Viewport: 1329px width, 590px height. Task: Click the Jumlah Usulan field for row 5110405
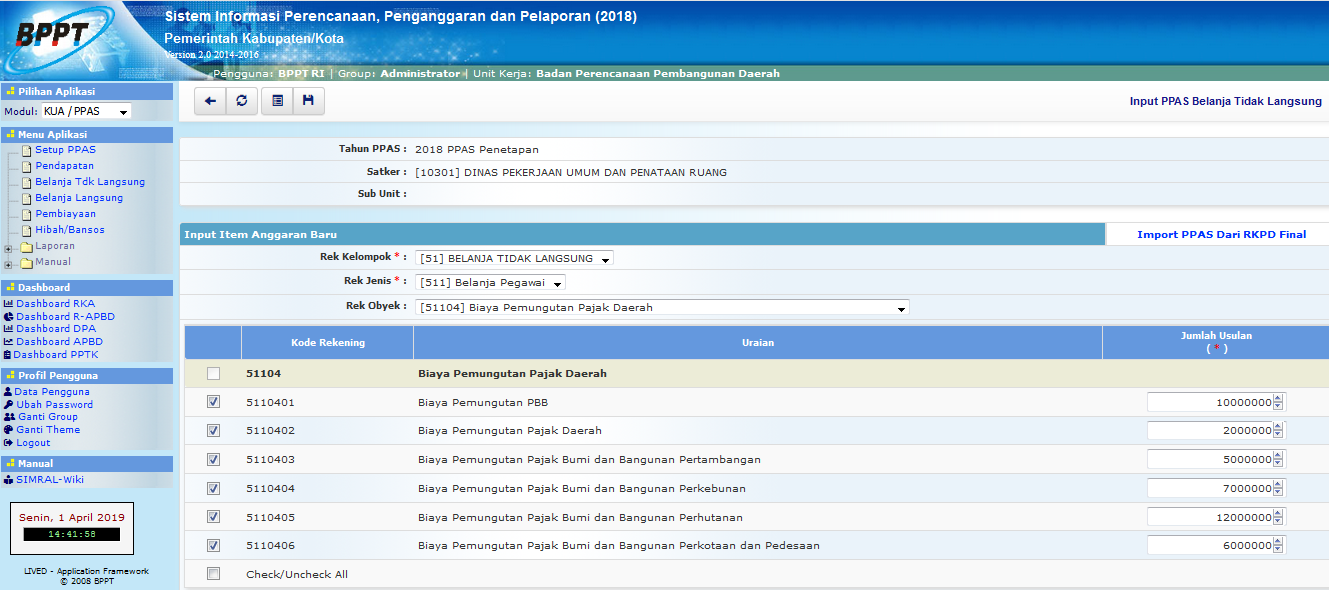coord(1209,517)
